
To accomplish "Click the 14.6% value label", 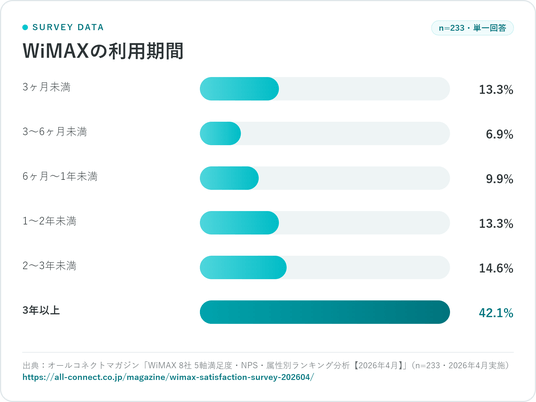I will click(x=496, y=268).
